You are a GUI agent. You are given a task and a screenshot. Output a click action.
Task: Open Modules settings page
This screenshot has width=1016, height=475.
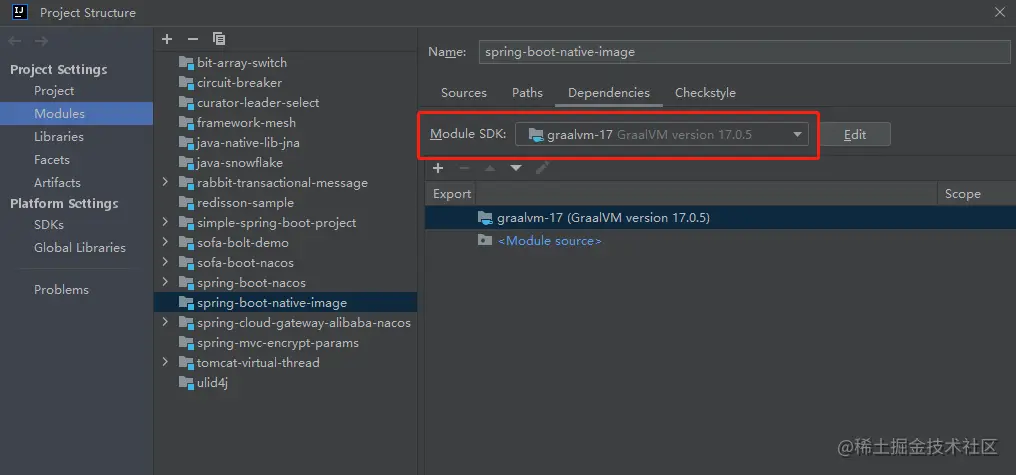[x=60, y=113]
